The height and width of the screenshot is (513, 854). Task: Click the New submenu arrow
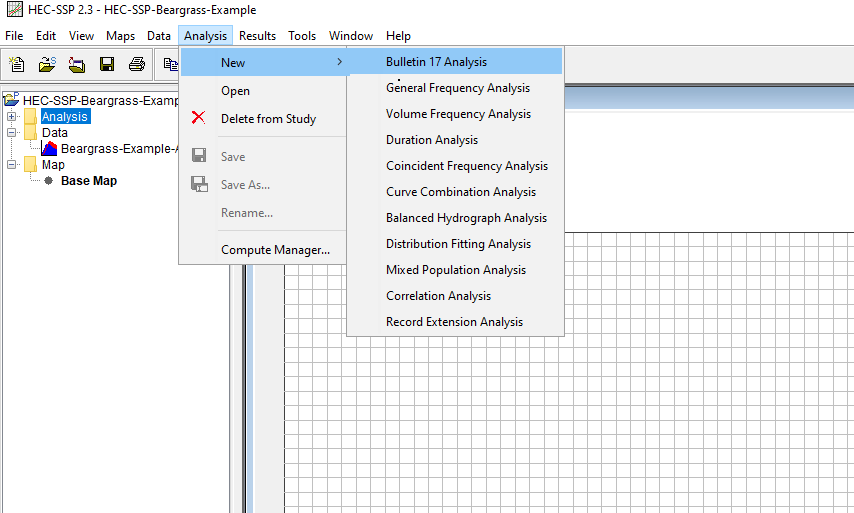click(x=339, y=62)
